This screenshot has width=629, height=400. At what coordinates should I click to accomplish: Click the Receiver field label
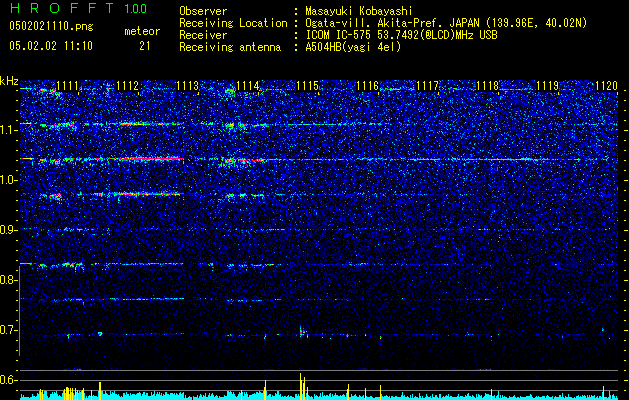[x=203, y=35]
